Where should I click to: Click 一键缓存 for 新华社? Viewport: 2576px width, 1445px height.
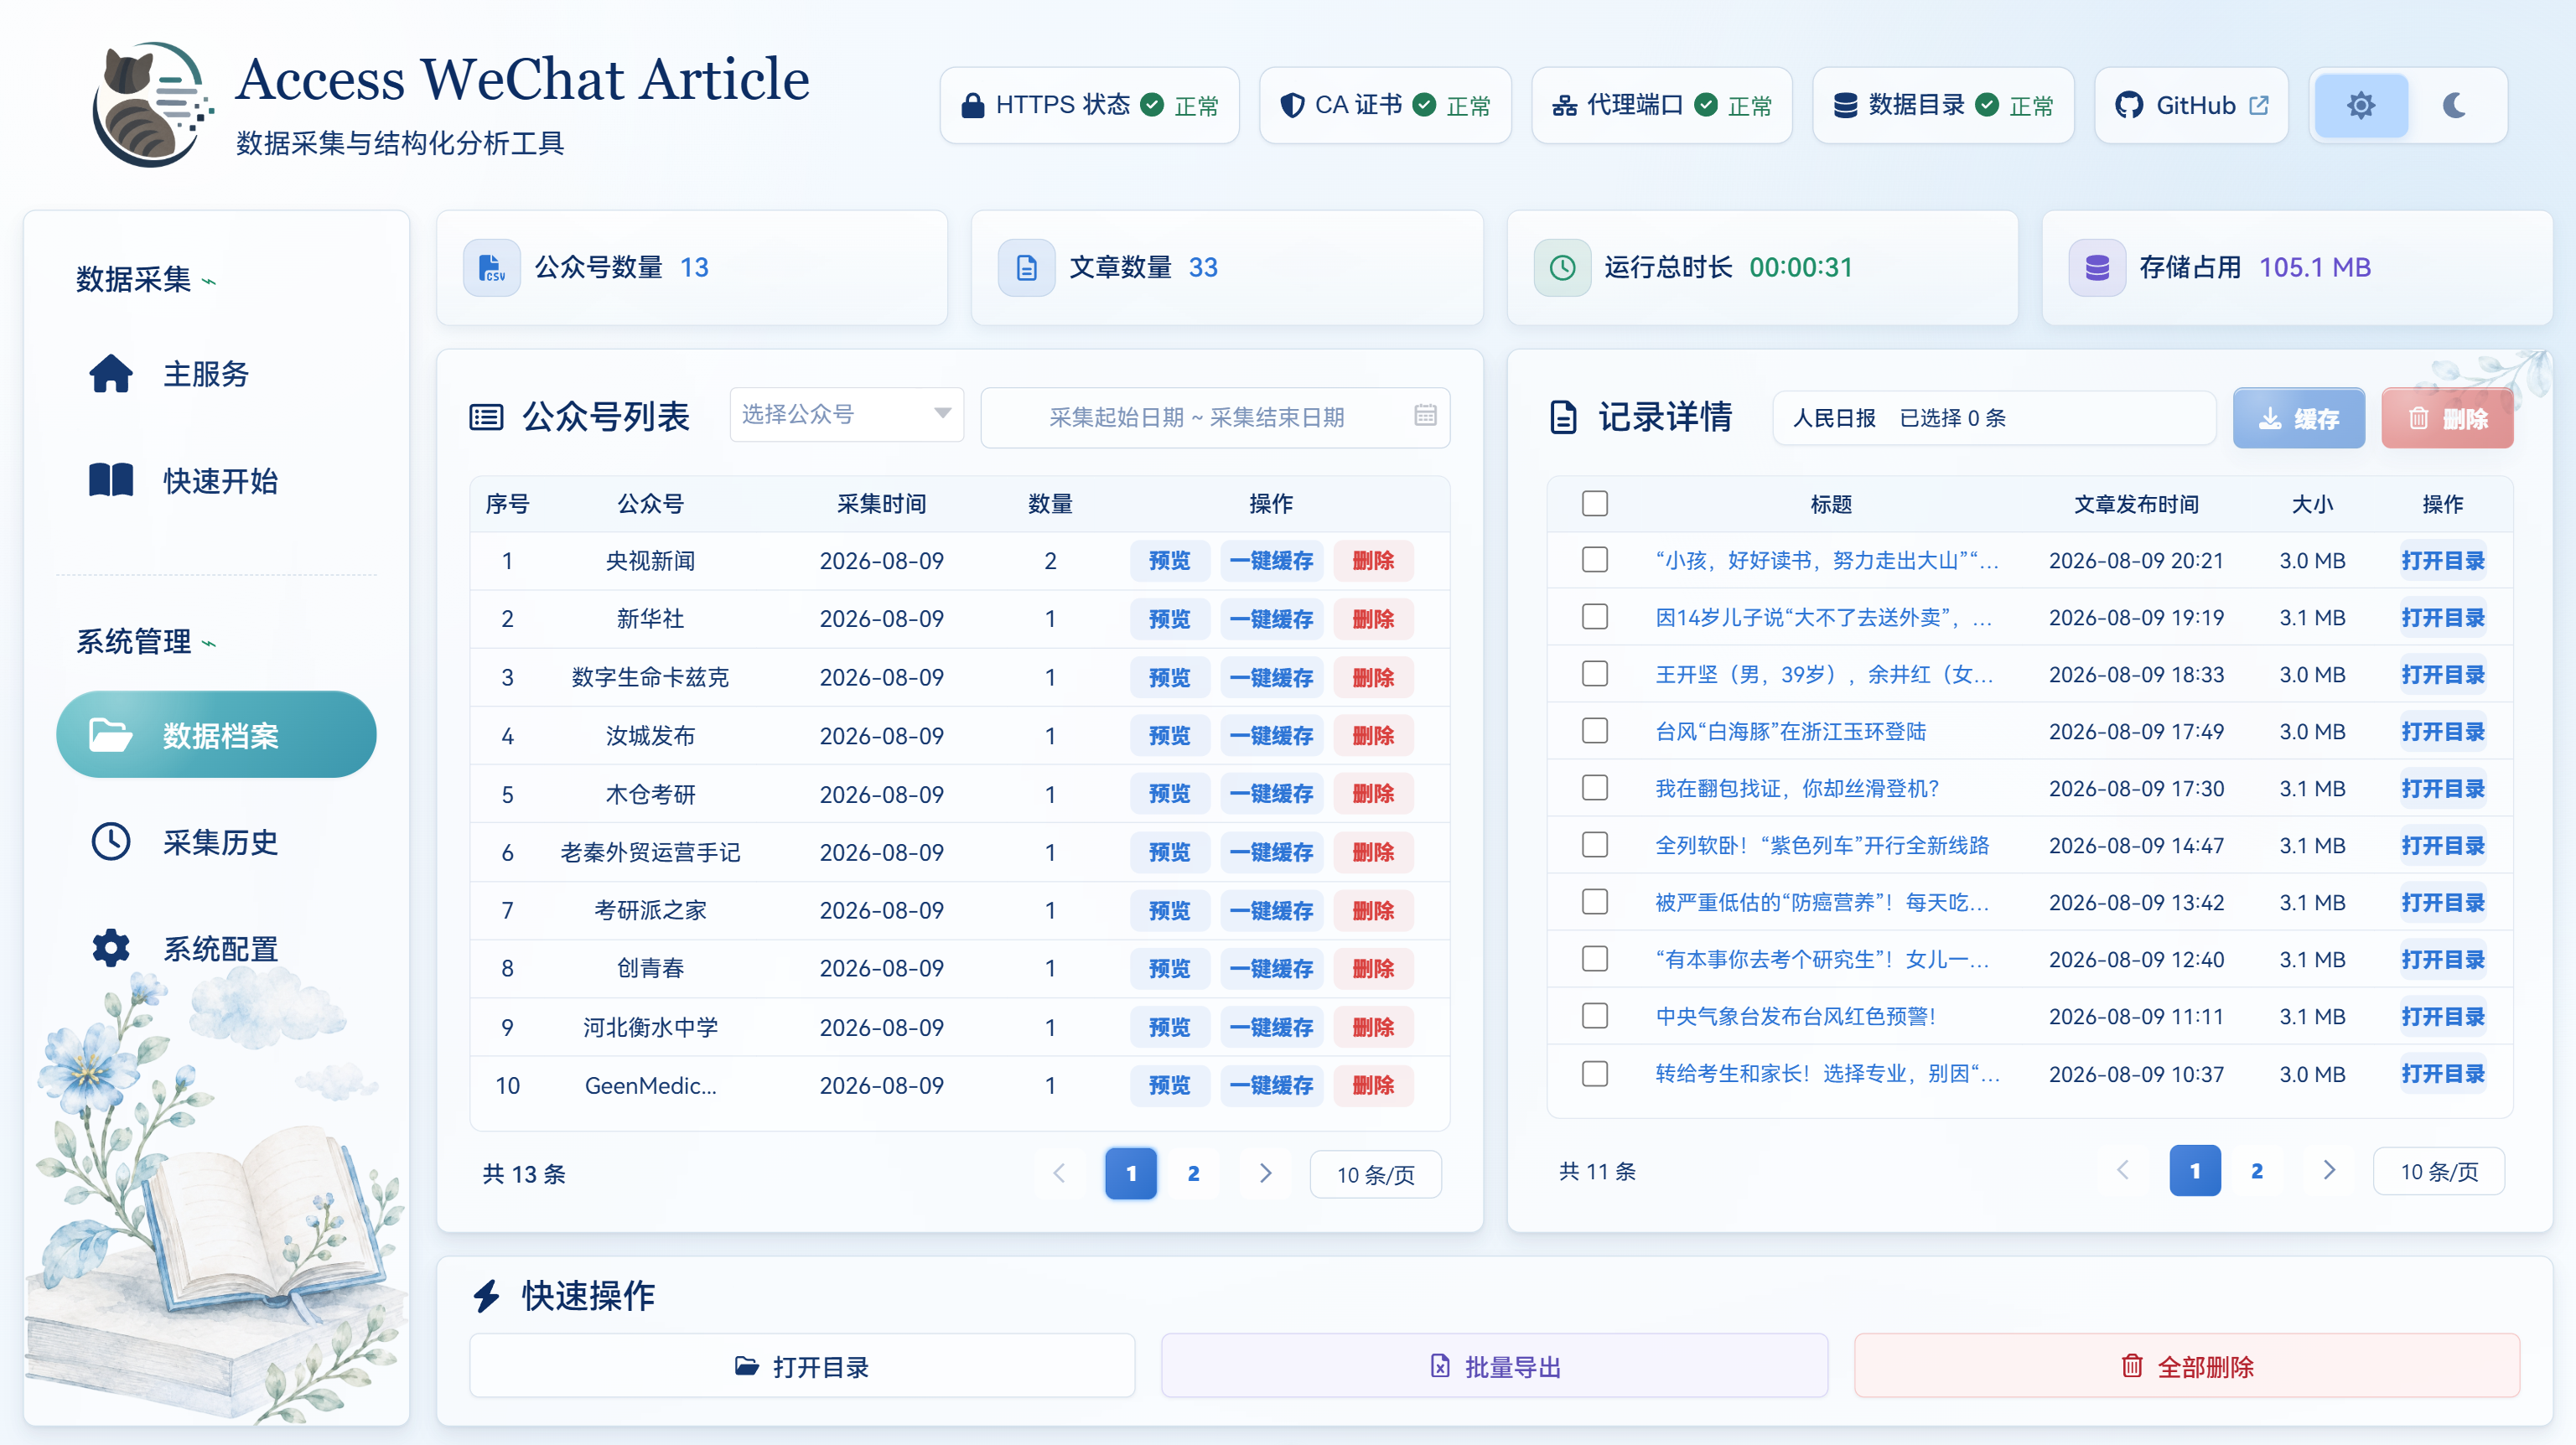1272,618
